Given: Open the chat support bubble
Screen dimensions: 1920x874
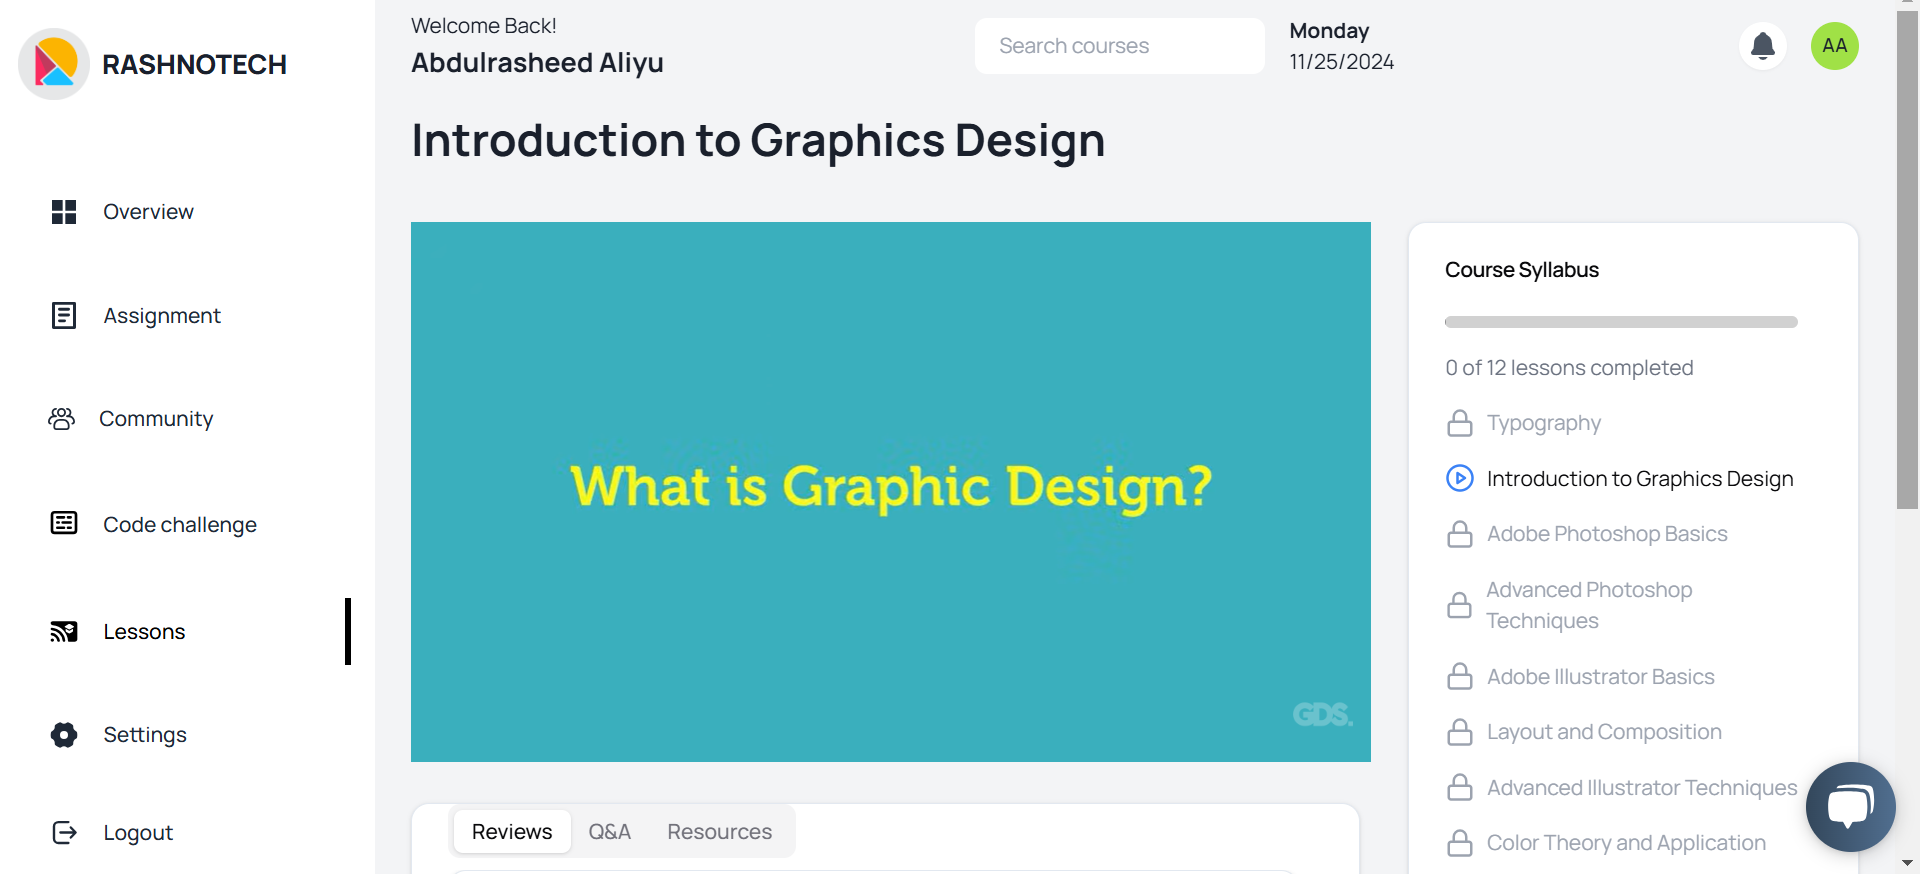Looking at the screenshot, I should point(1850,806).
